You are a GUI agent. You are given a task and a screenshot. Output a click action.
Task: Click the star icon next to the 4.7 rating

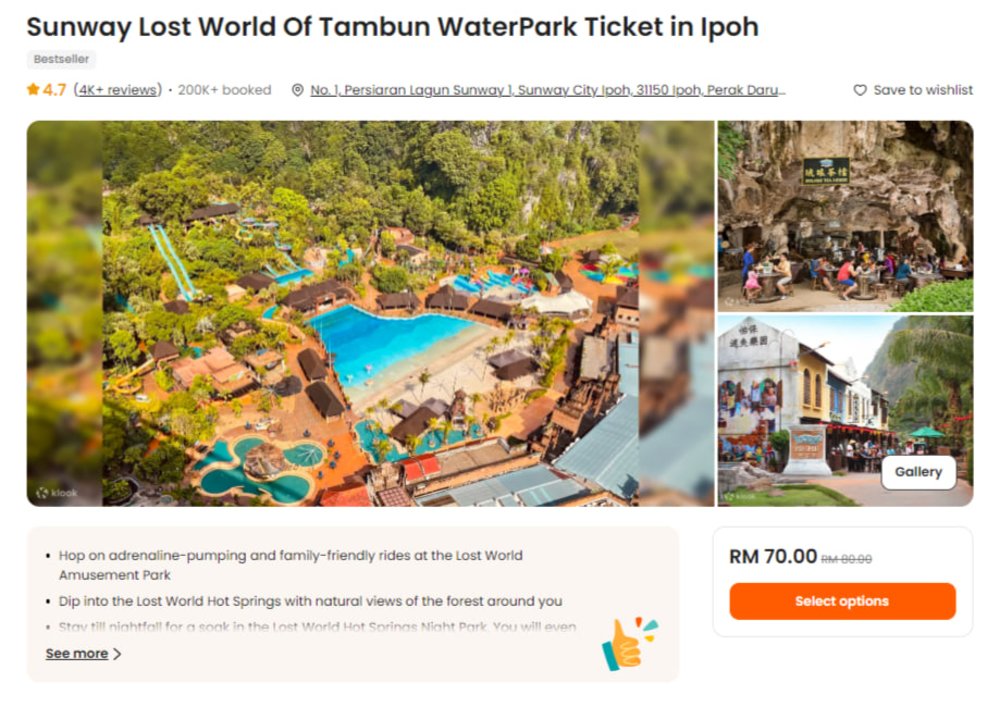click(31, 90)
